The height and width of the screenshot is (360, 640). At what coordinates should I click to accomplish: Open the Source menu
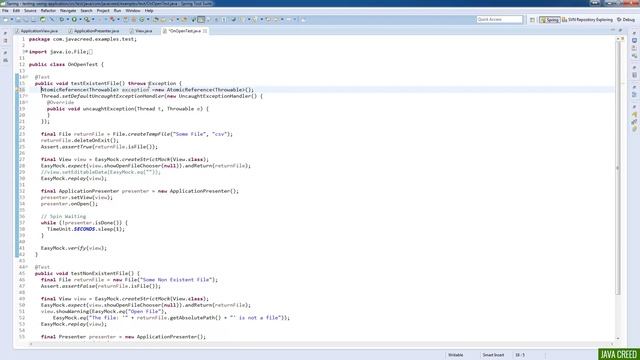pyautogui.click(x=30, y=11)
